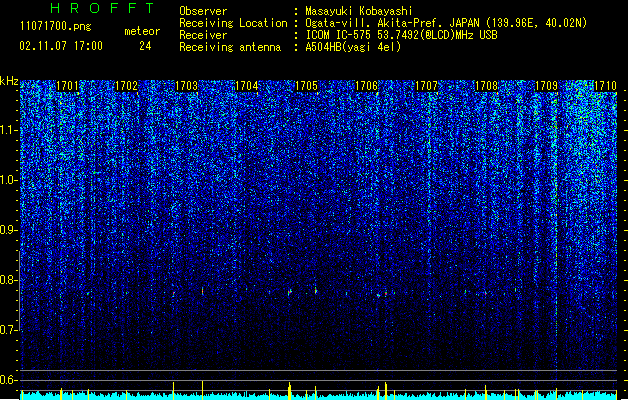Click the meteor label
Image resolution: width=629 pixels, height=400 pixels.
tap(142, 31)
